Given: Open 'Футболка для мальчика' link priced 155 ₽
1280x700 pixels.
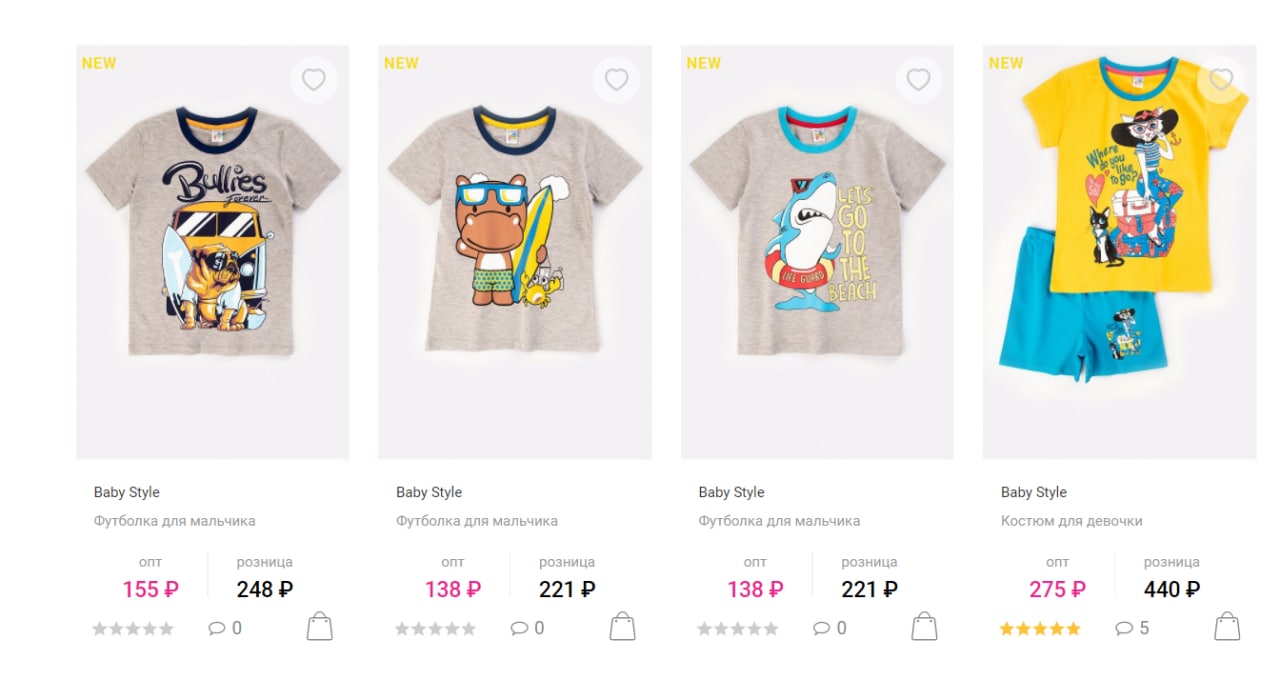Looking at the screenshot, I should point(175,521).
